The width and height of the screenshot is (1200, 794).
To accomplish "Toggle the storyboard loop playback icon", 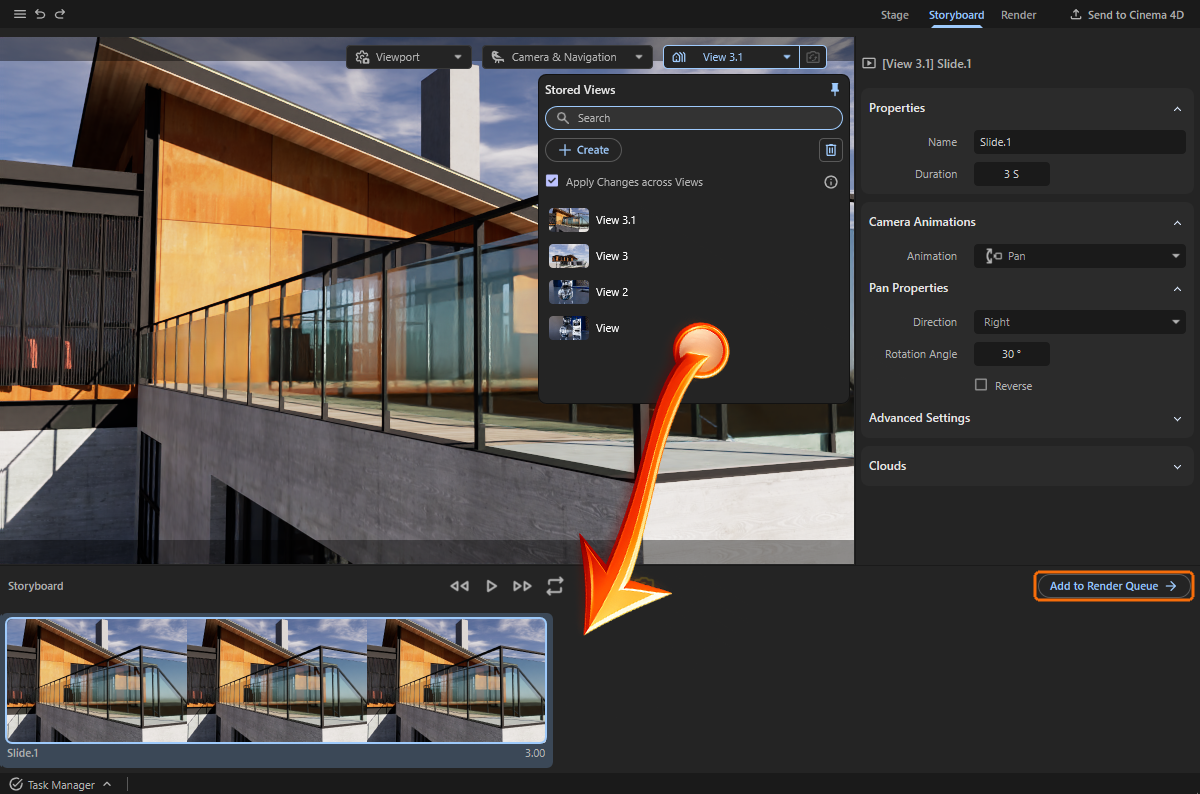I will pyautogui.click(x=555, y=586).
